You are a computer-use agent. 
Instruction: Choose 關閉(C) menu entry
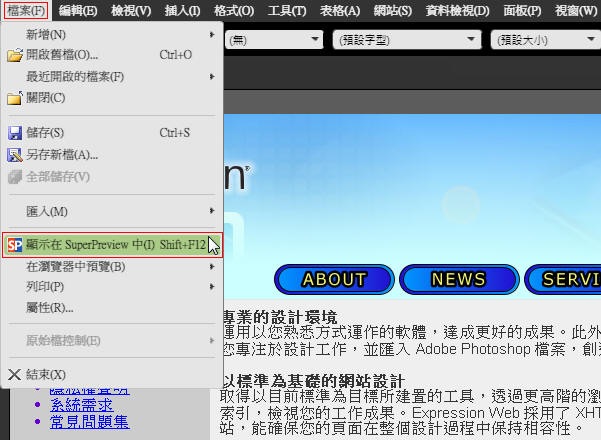(x=112, y=98)
